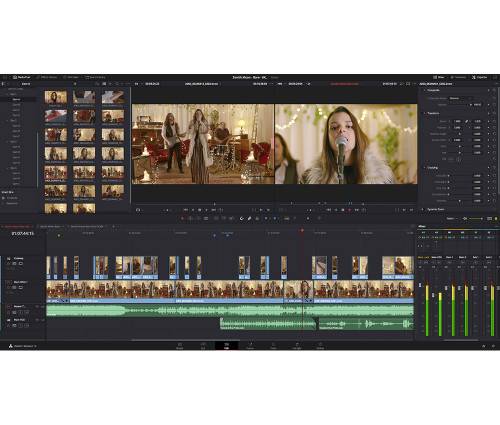Toggle the Media Pool panel button
This screenshot has width=500, height=425.
pos(21,77)
